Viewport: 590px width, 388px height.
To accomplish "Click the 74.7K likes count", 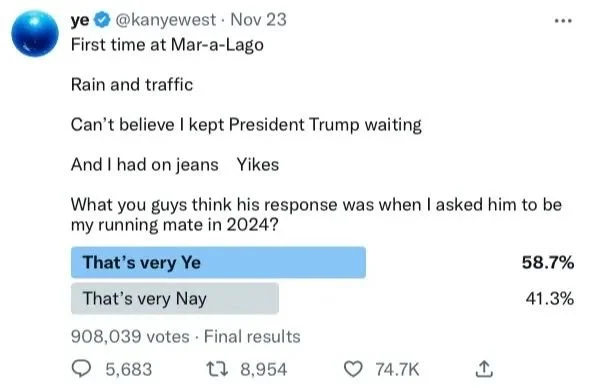I will [397, 369].
